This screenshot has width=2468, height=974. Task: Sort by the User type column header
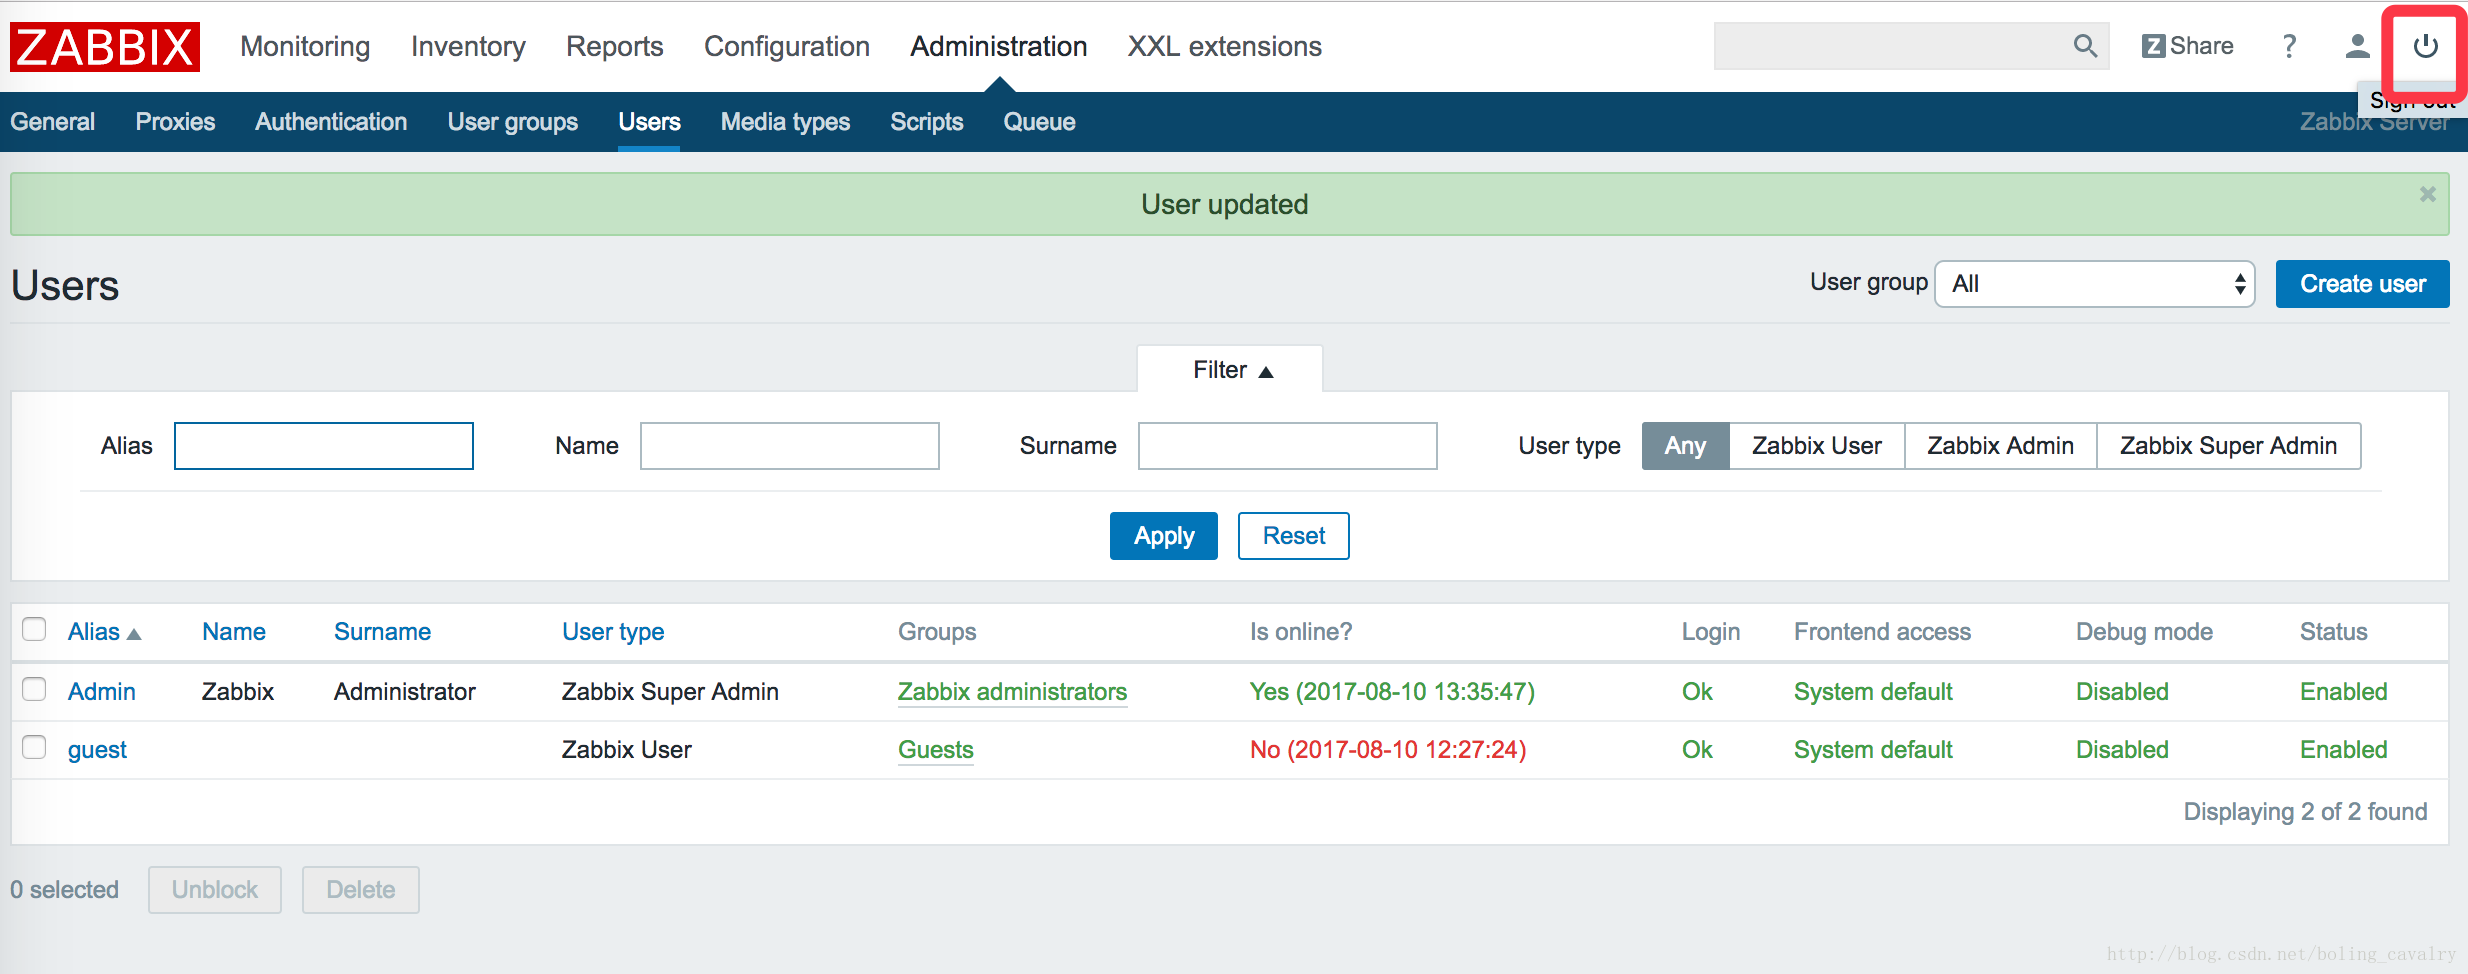tap(613, 632)
